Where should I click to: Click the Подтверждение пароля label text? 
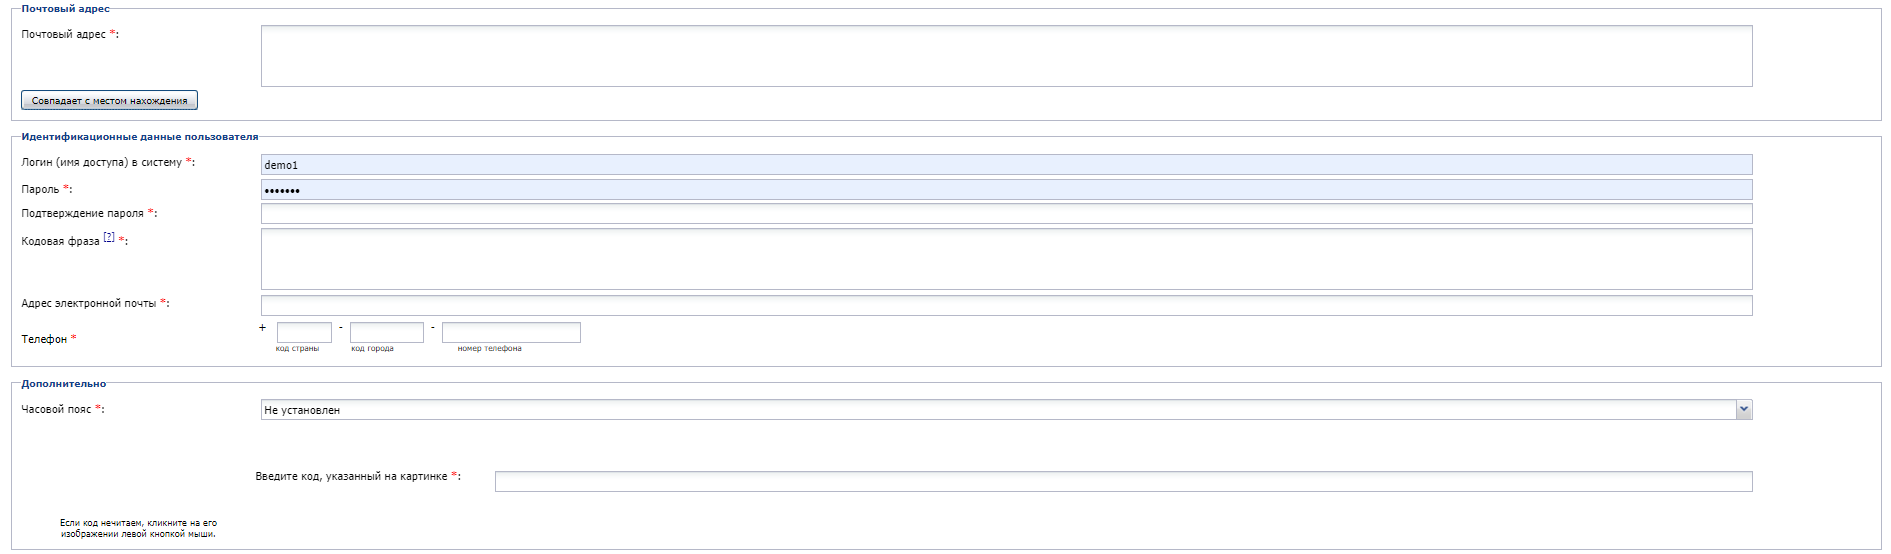point(83,213)
